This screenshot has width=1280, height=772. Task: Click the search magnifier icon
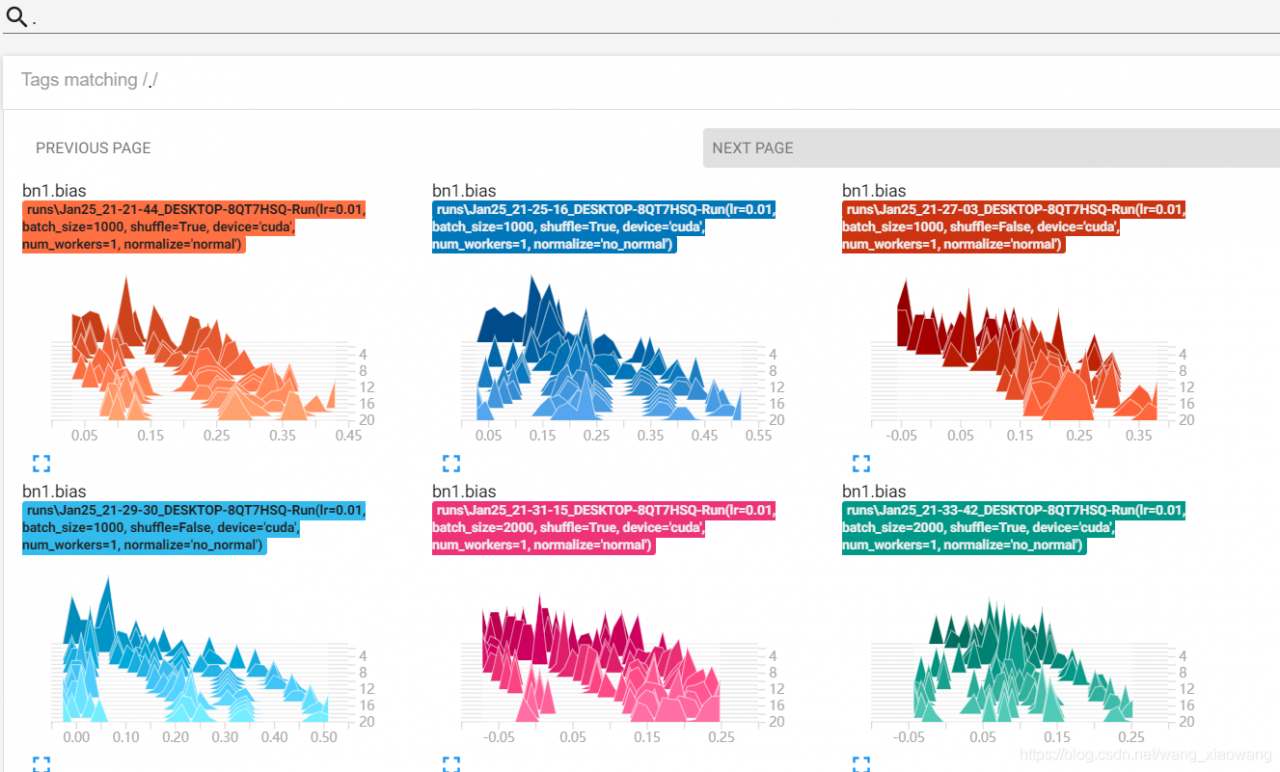click(x=17, y=16)
